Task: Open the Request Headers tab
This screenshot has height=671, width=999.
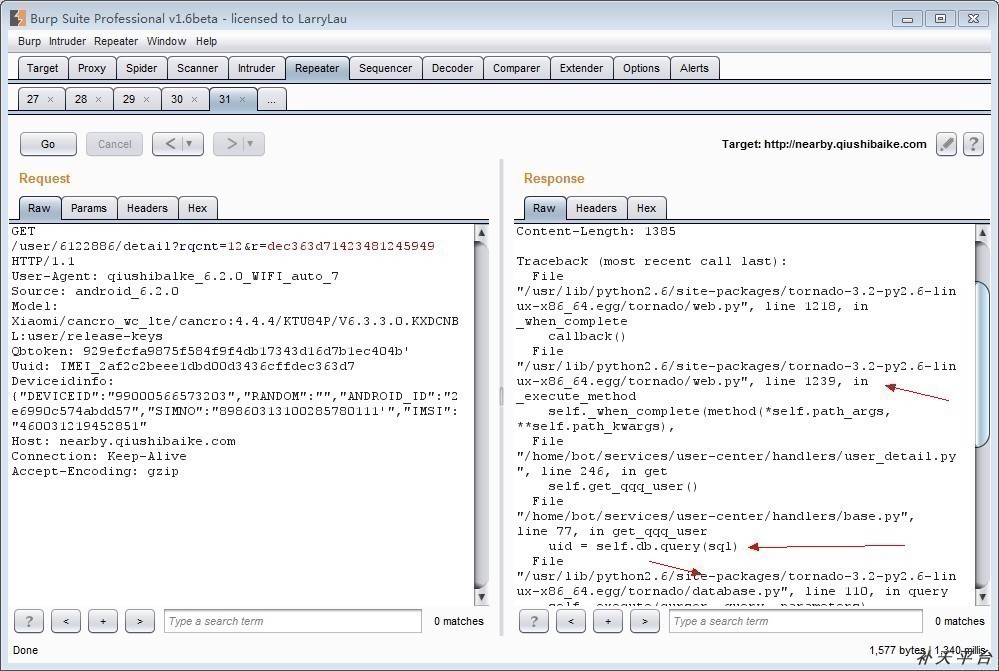Action: pyautogui.click(x=147, y=208)
